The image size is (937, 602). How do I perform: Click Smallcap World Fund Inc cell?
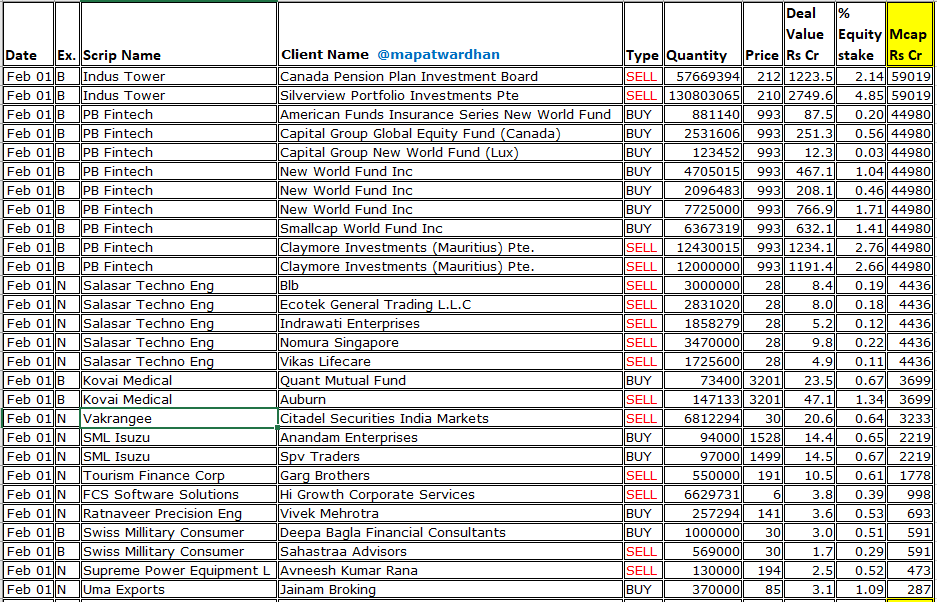pyautogui.click(x=451, y=228)
